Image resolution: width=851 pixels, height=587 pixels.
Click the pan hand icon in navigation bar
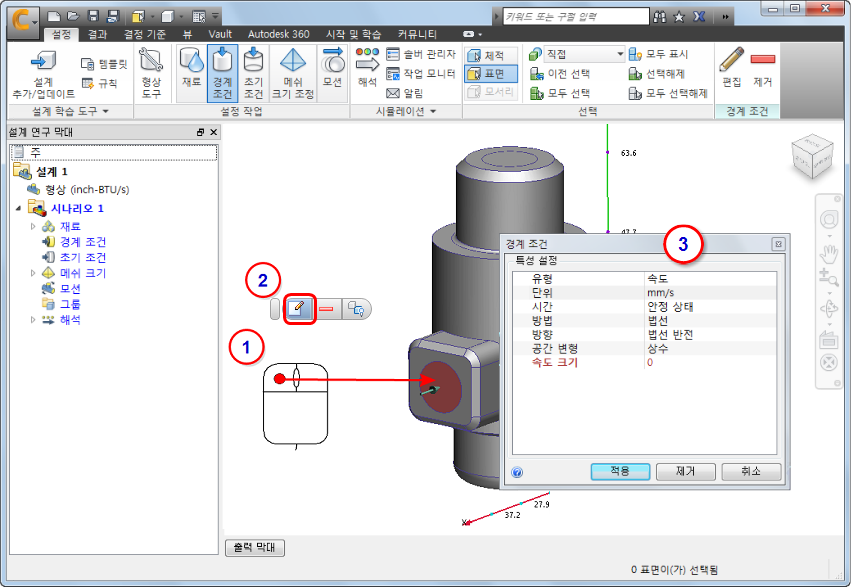point(829,253)
